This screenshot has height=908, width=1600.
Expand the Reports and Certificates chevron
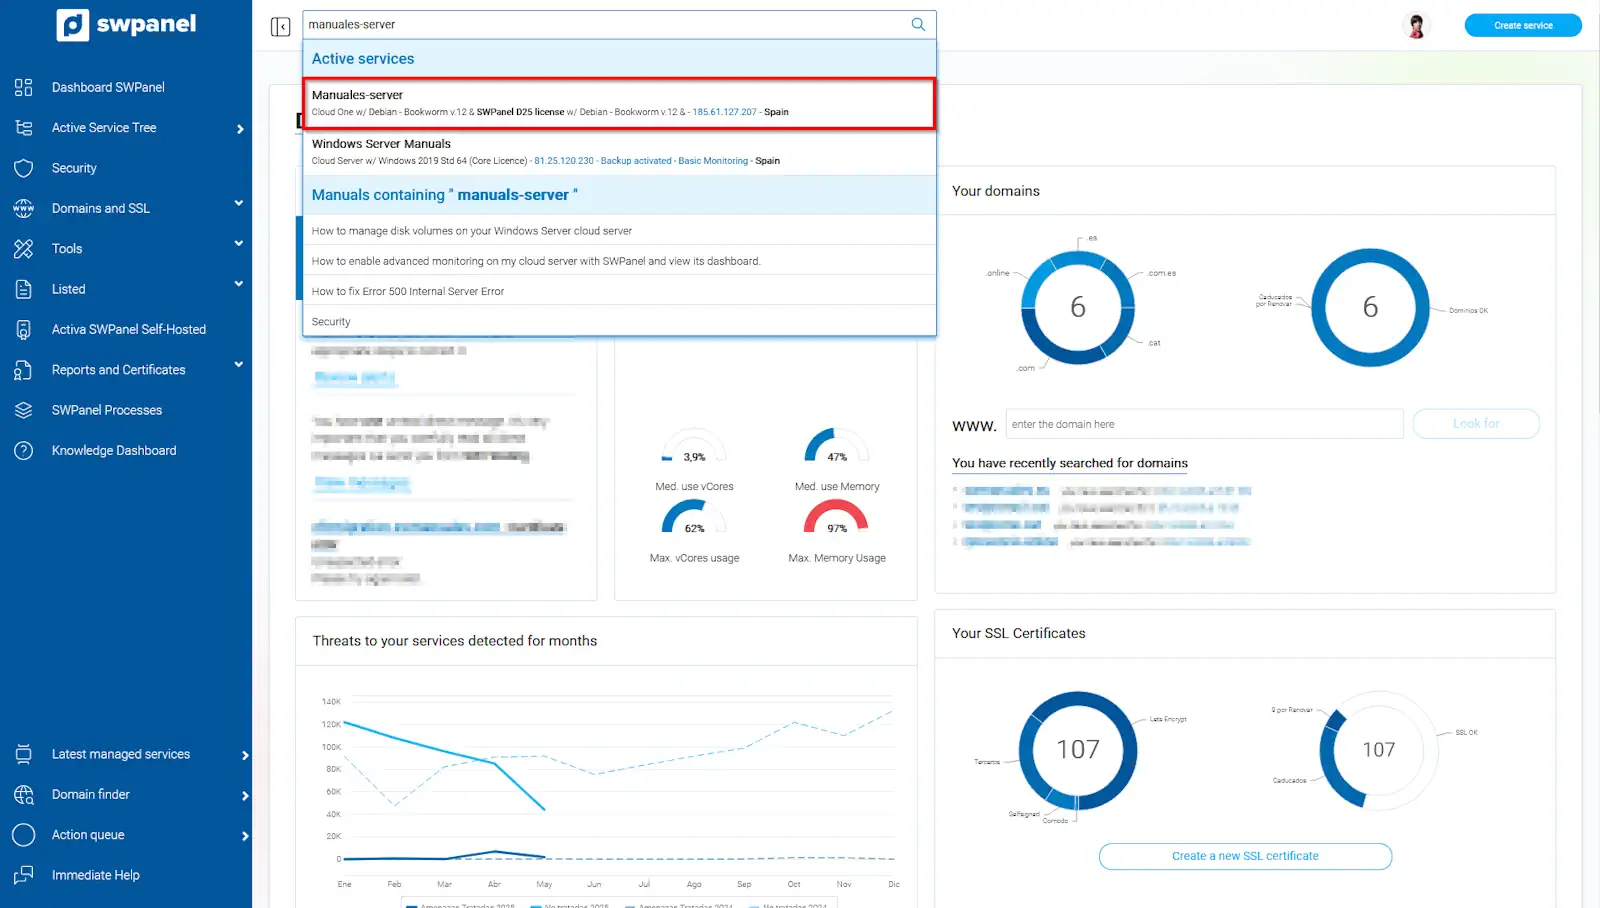(239, 364)
